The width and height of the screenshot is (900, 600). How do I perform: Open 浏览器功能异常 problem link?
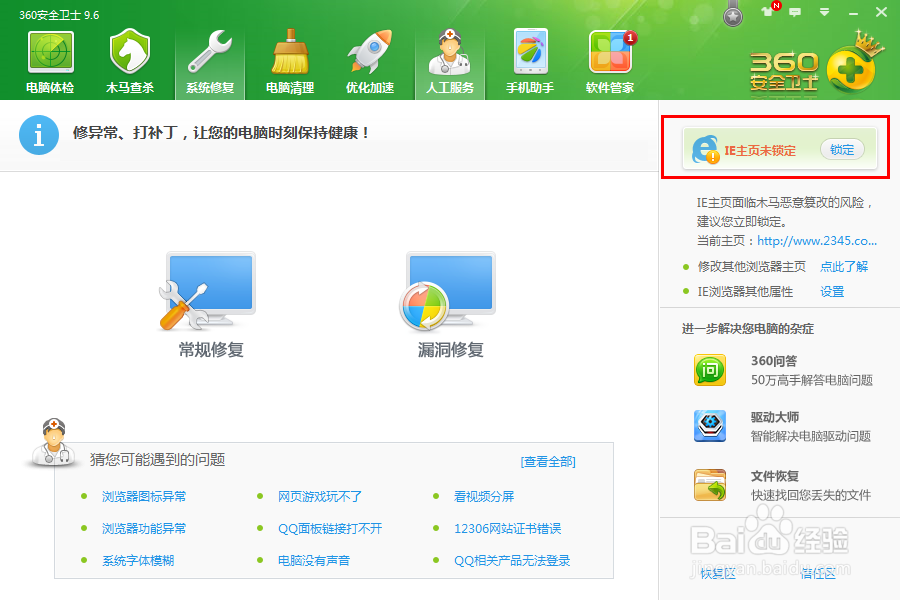tap(144, 529)
